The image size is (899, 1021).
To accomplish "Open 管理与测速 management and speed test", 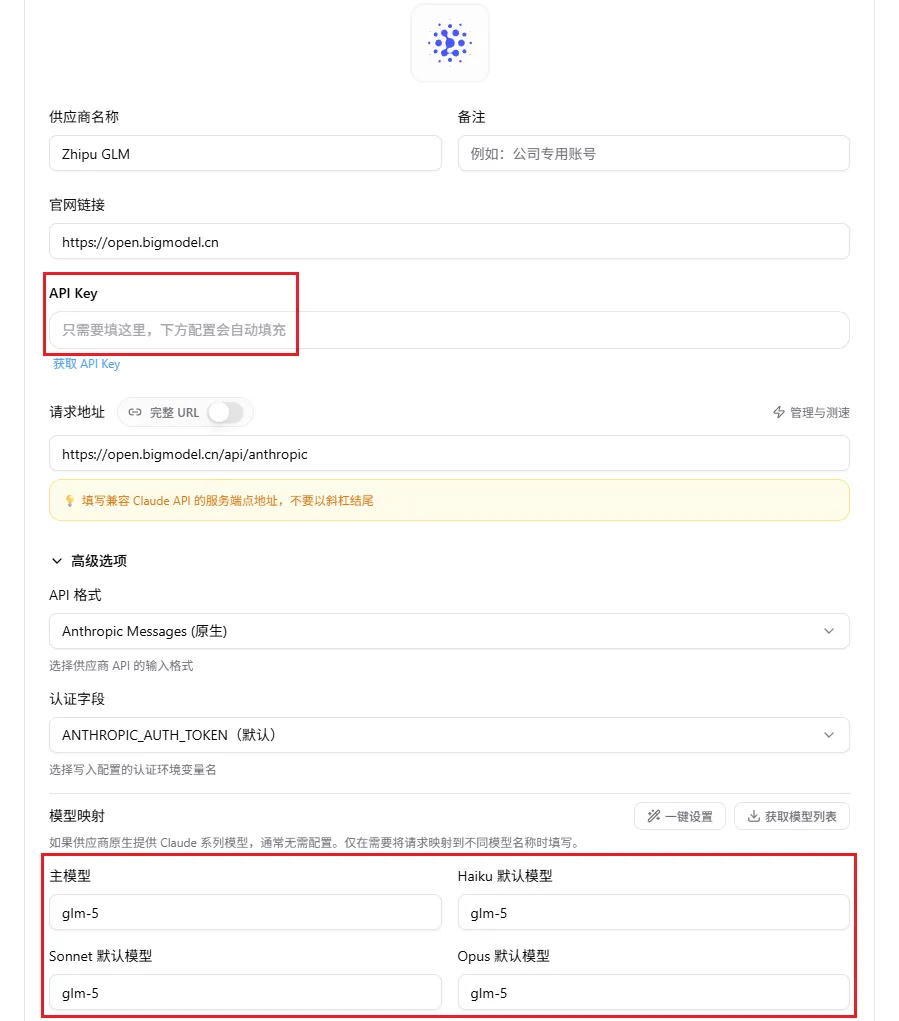I will pyautogui.click(x=811, y=412).
